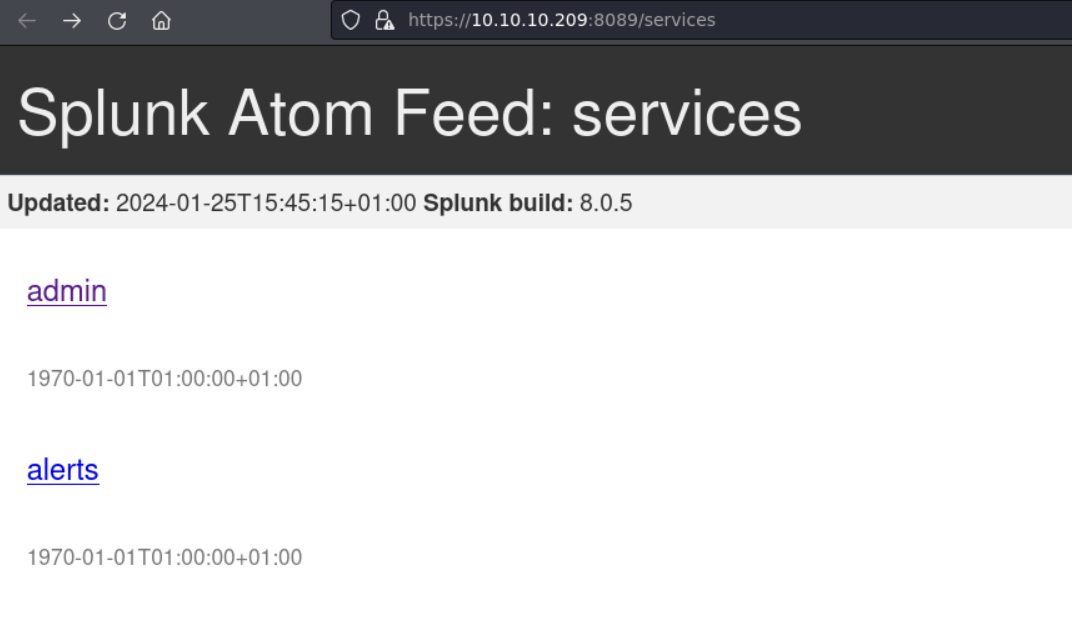
Task: Reload the current Splunk services page
Action: [x=117, y=21]
